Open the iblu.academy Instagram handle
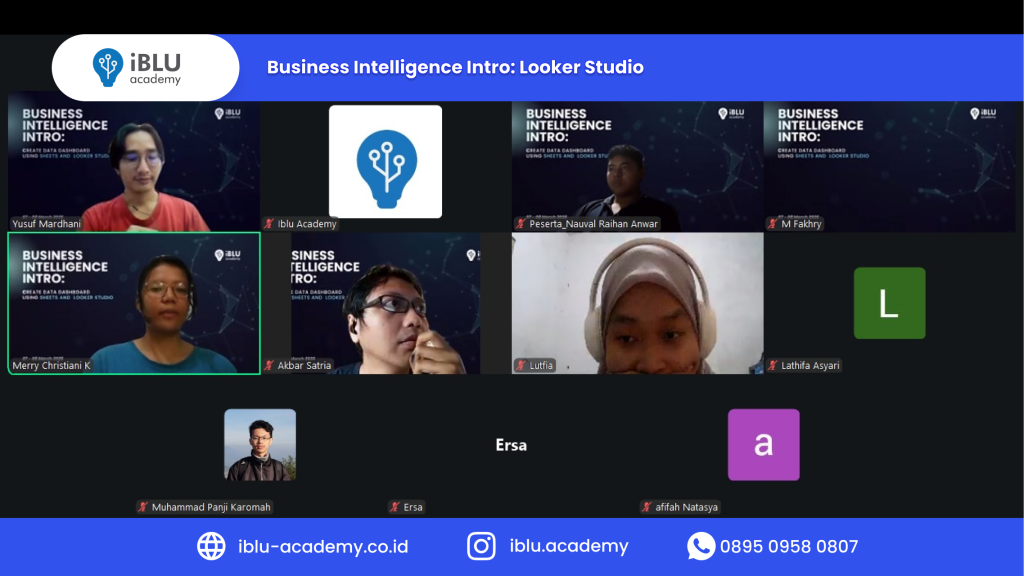This screenshot has width=1024, height=576. 569,546
